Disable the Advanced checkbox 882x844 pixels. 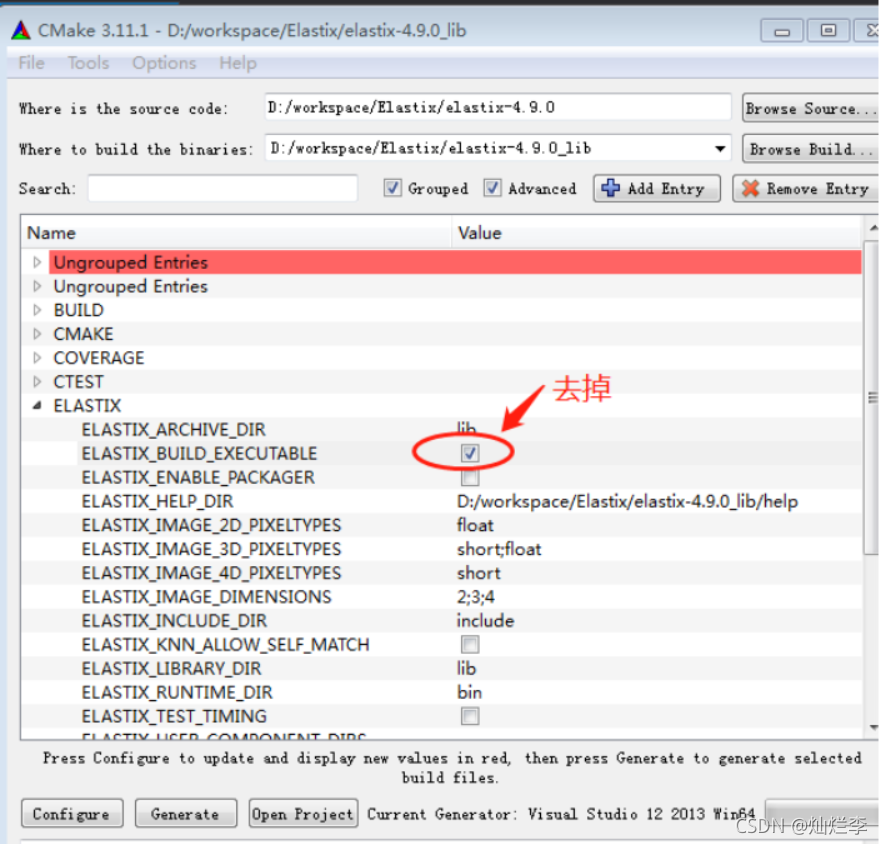493,188
